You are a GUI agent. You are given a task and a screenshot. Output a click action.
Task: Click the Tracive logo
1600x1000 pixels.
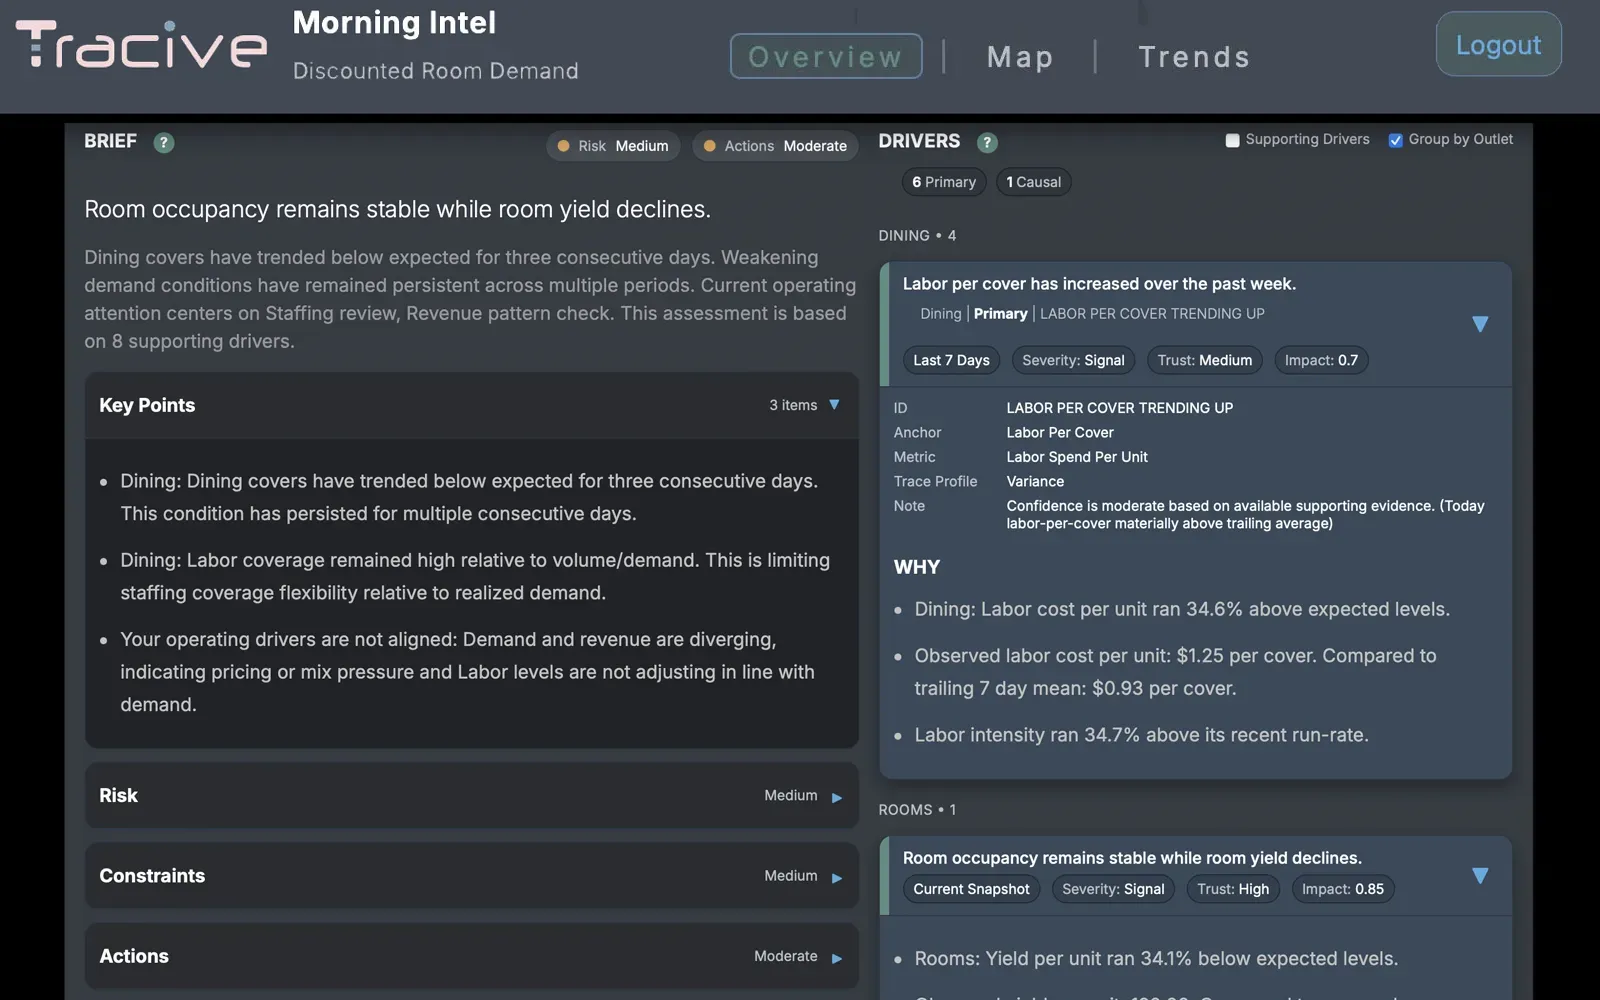[x=140, y=44]
